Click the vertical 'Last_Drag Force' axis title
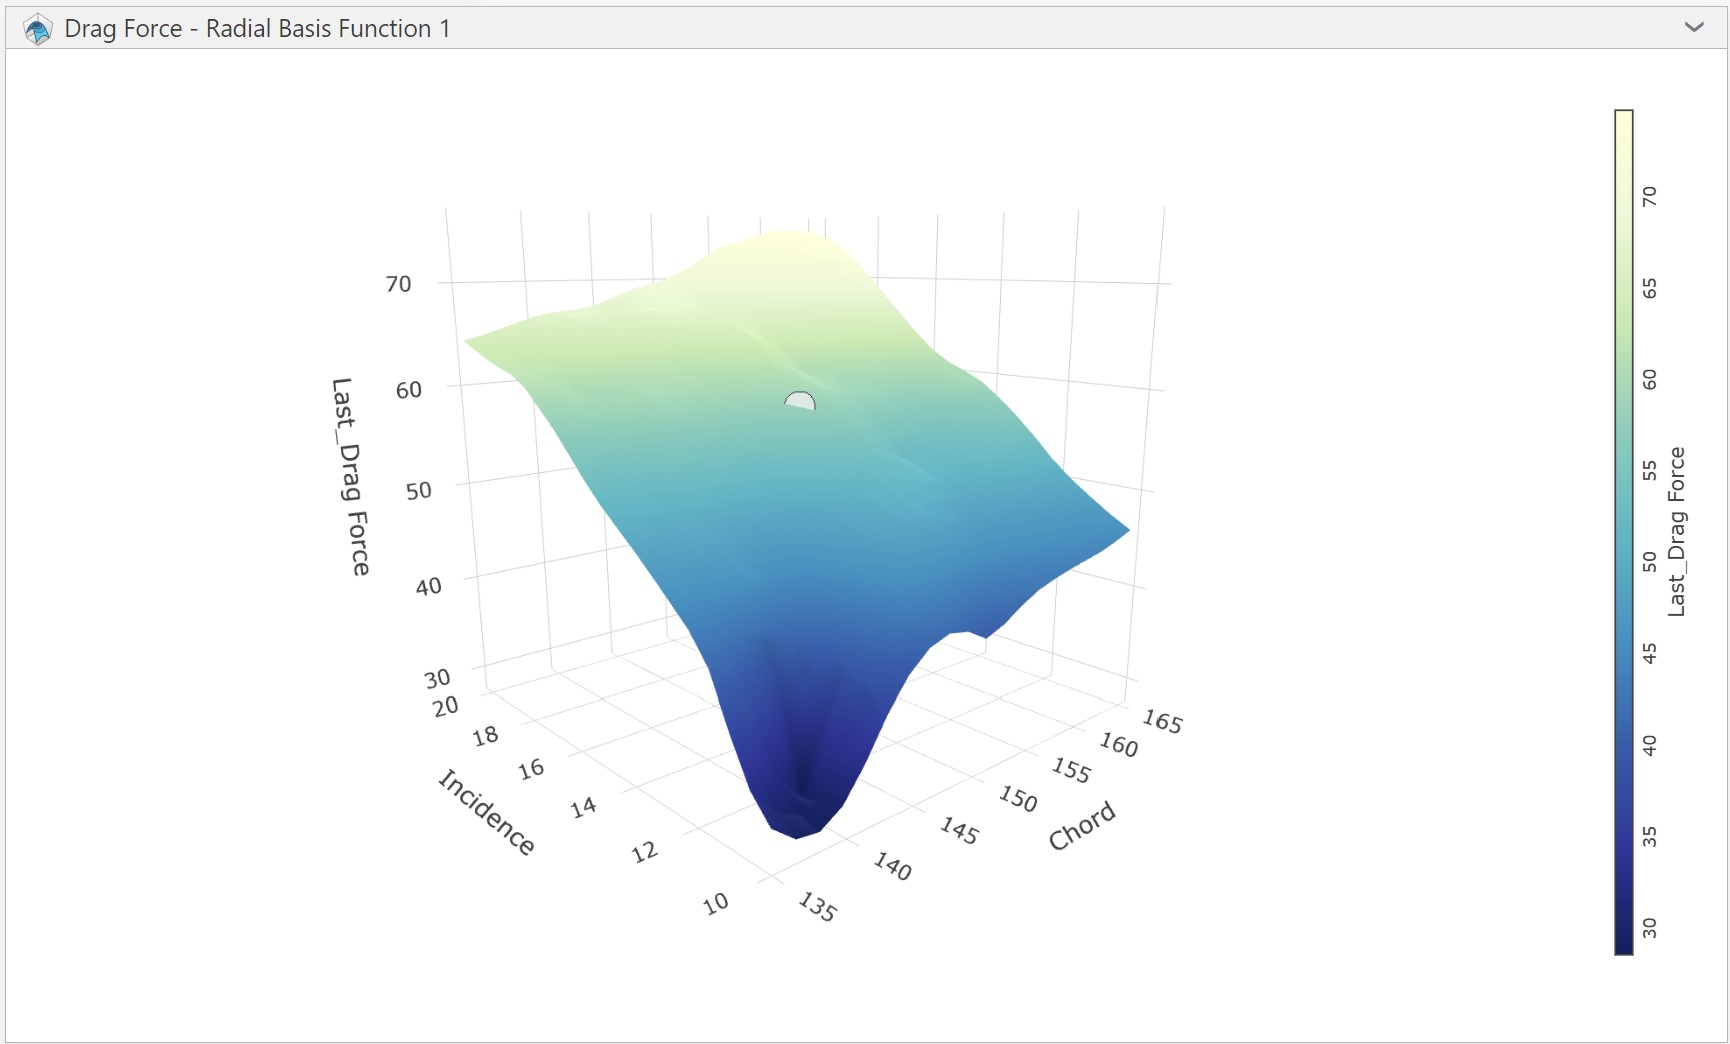 point(350,476)
